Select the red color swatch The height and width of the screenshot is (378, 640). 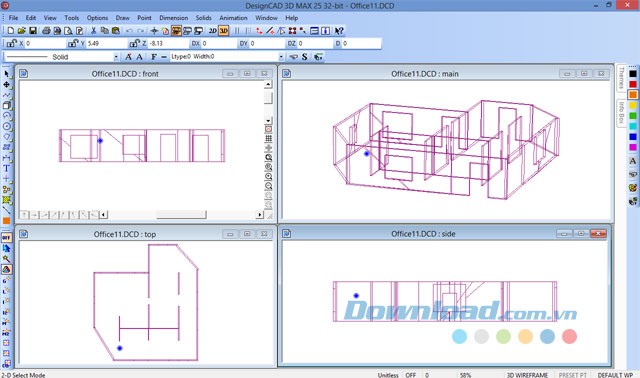coord(633,84)
